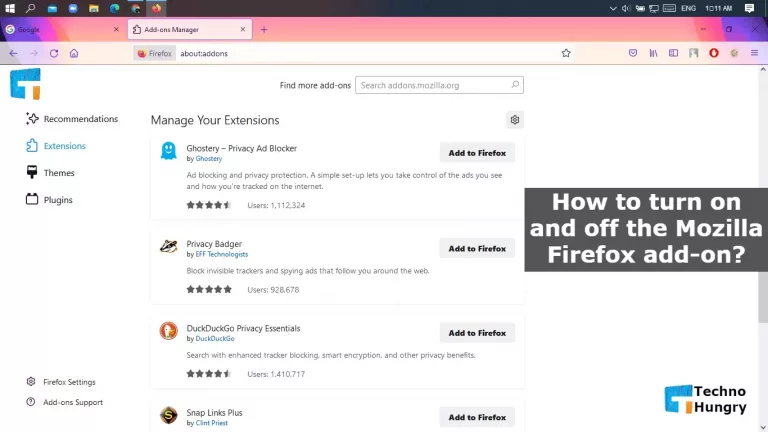Viewport: 768px width, 432px height.
Task: Open Ghostery – Privacy Ad Blocker title
Action: (x=241, y=148)
